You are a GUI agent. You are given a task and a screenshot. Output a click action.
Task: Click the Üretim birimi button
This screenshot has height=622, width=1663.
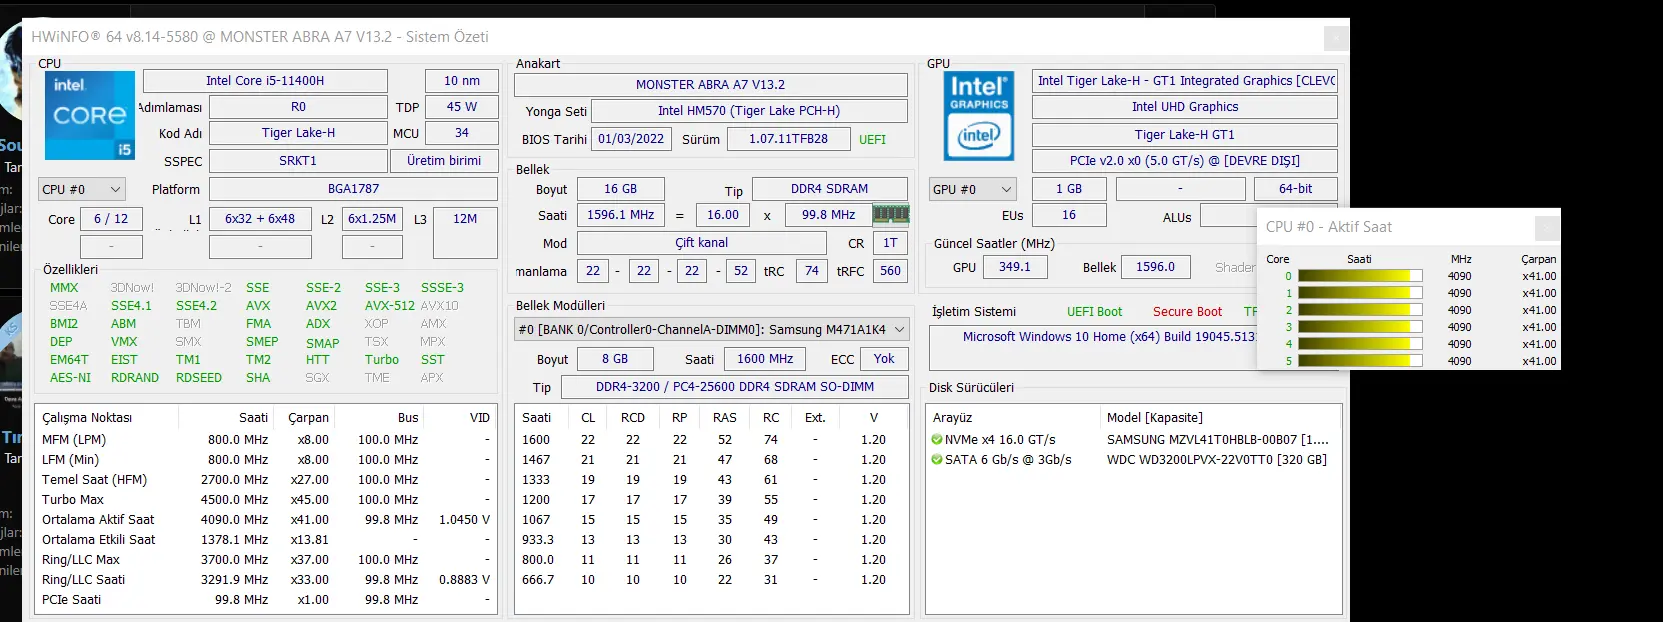(x=444, y=161)
